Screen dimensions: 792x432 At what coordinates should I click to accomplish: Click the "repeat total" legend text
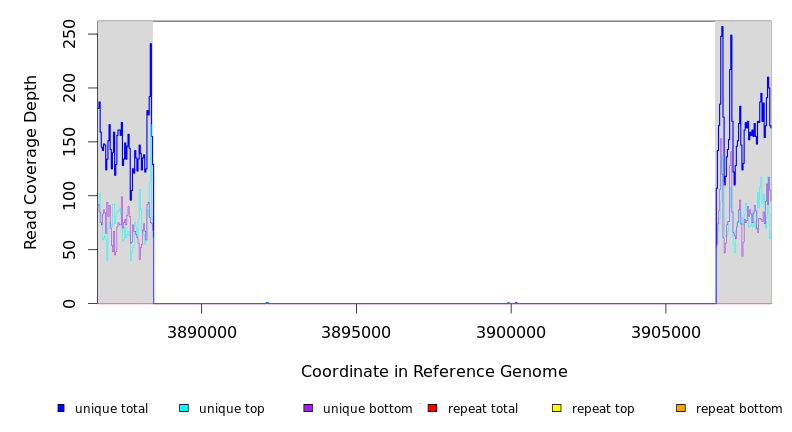(x=483, y=409)
